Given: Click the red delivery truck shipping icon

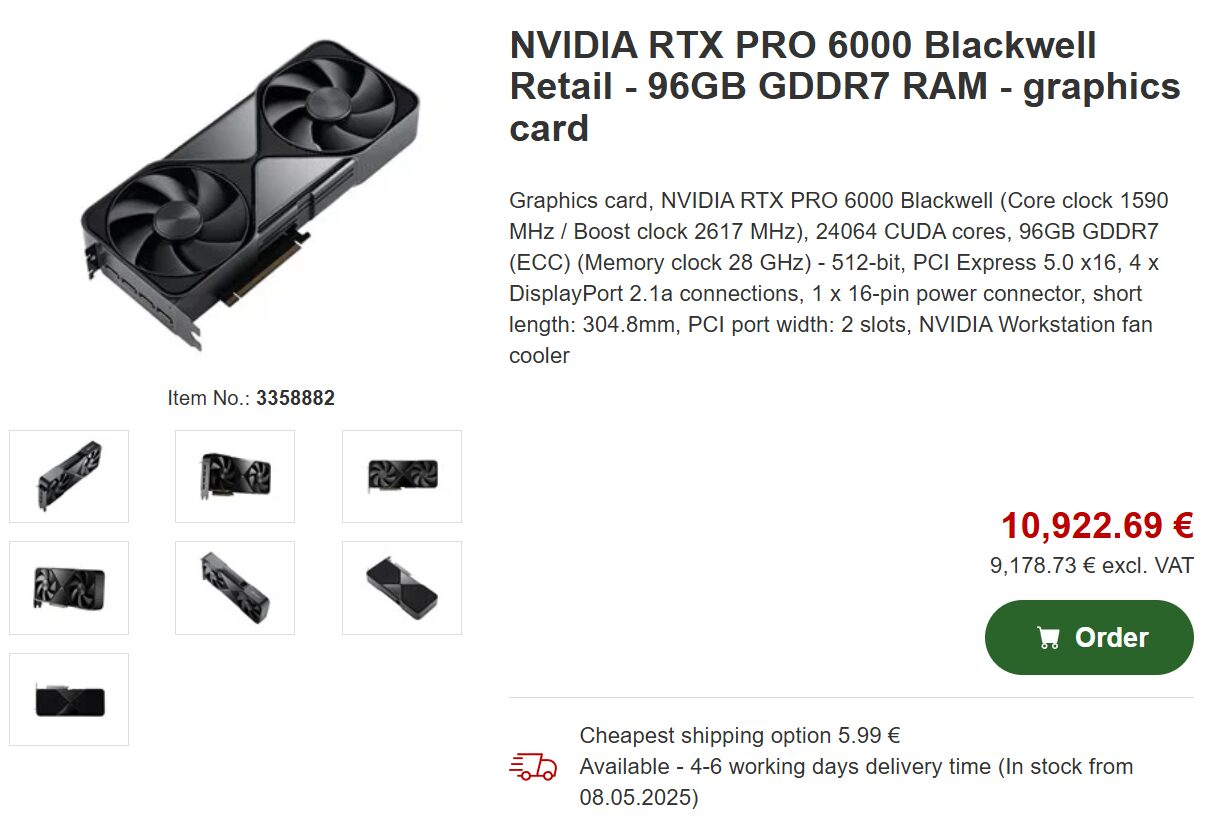Looking at the screenshot, I should pos(533,766).
